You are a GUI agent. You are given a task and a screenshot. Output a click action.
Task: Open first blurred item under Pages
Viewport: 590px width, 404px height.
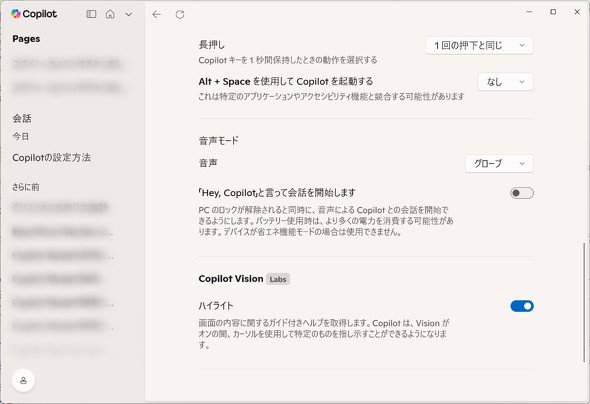click(66, 63)
